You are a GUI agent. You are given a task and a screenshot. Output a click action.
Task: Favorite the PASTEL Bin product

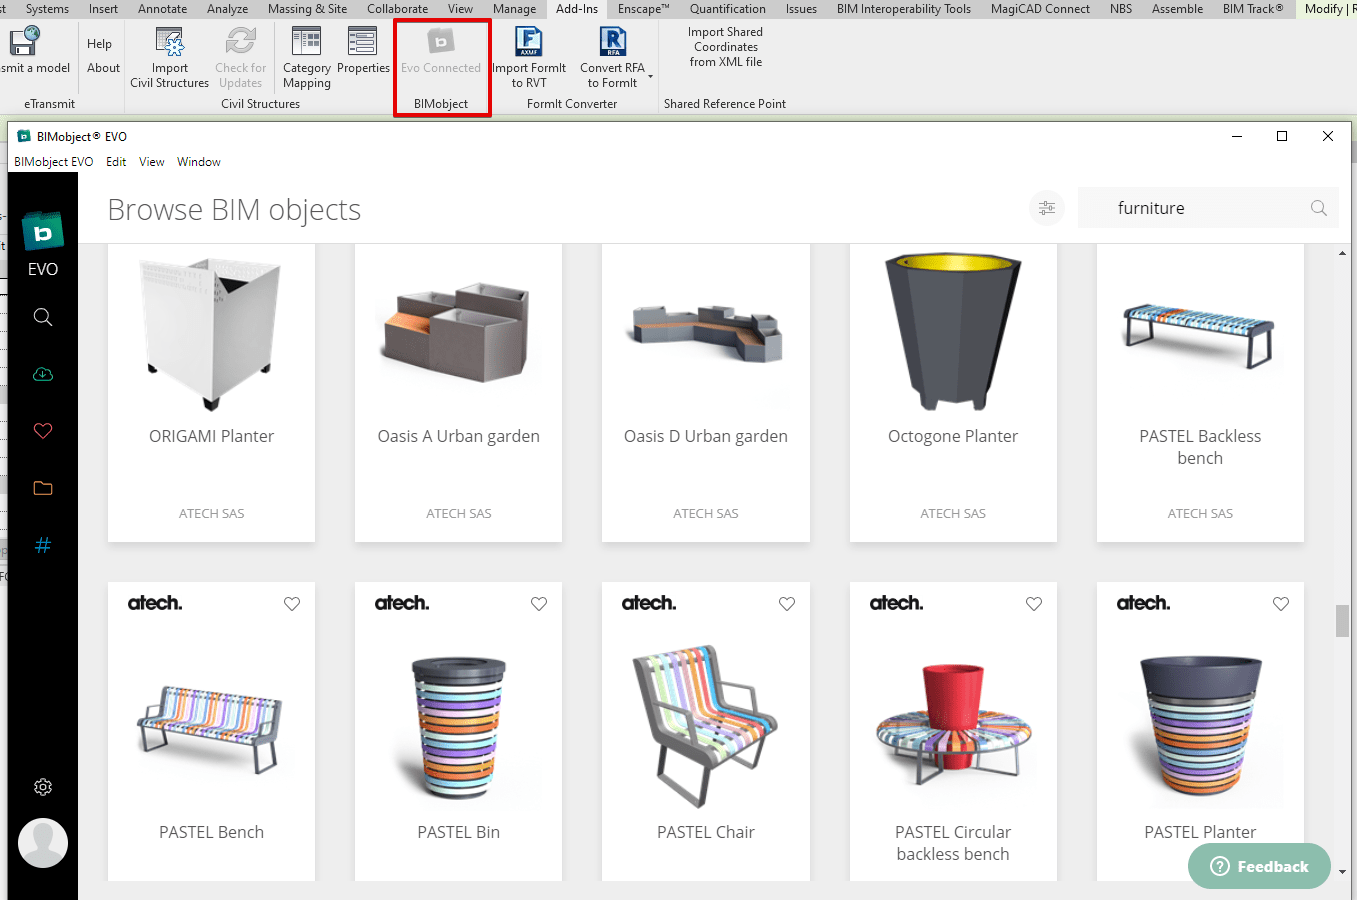coord(538,604)
